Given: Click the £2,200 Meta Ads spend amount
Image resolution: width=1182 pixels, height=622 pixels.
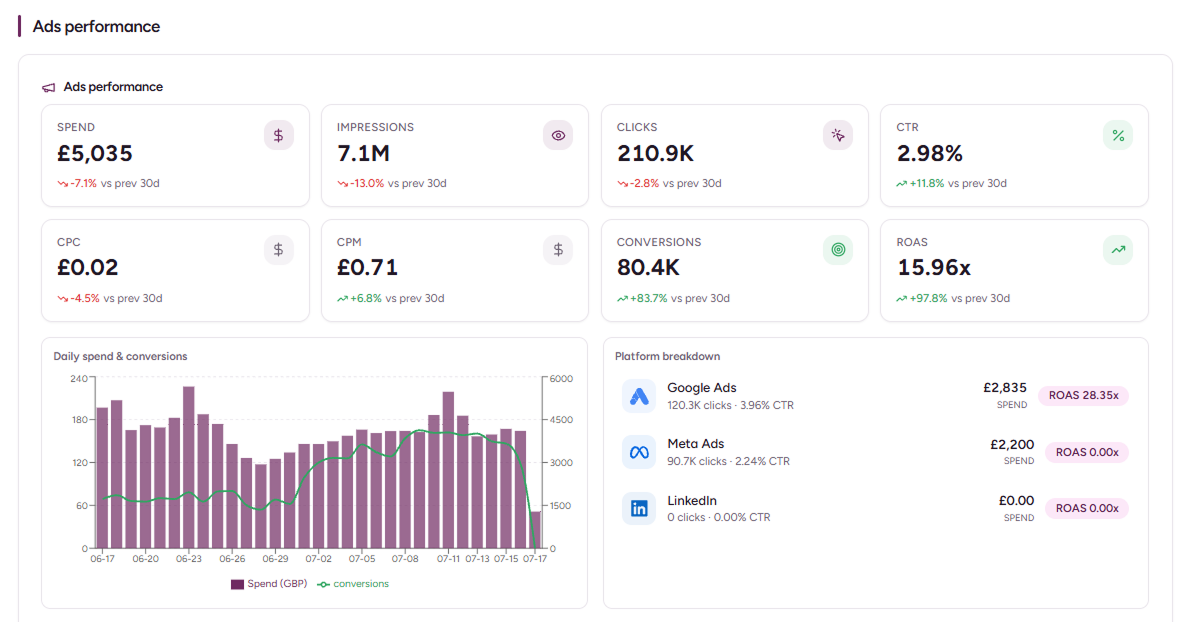Looking at the screenshot, I should click(1012, 444).
